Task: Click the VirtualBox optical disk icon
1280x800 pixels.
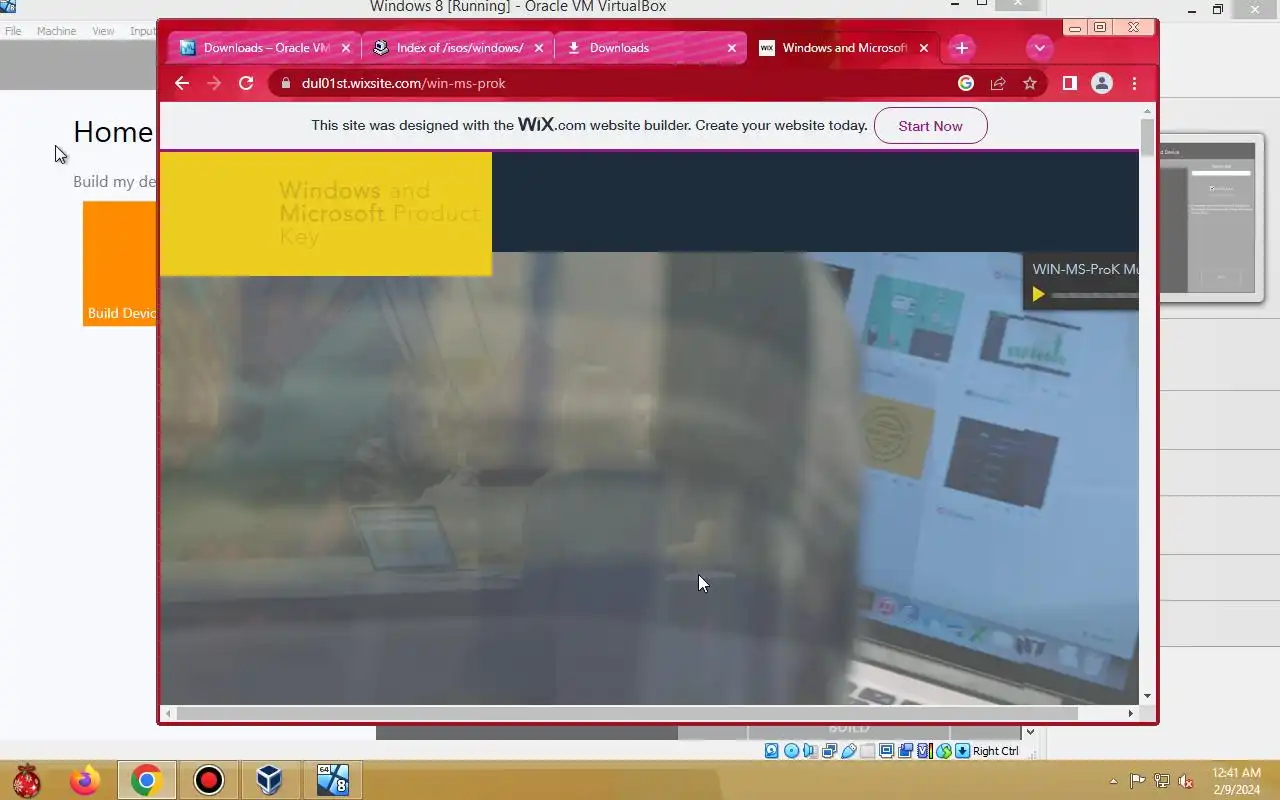Action: click(791, 751)
